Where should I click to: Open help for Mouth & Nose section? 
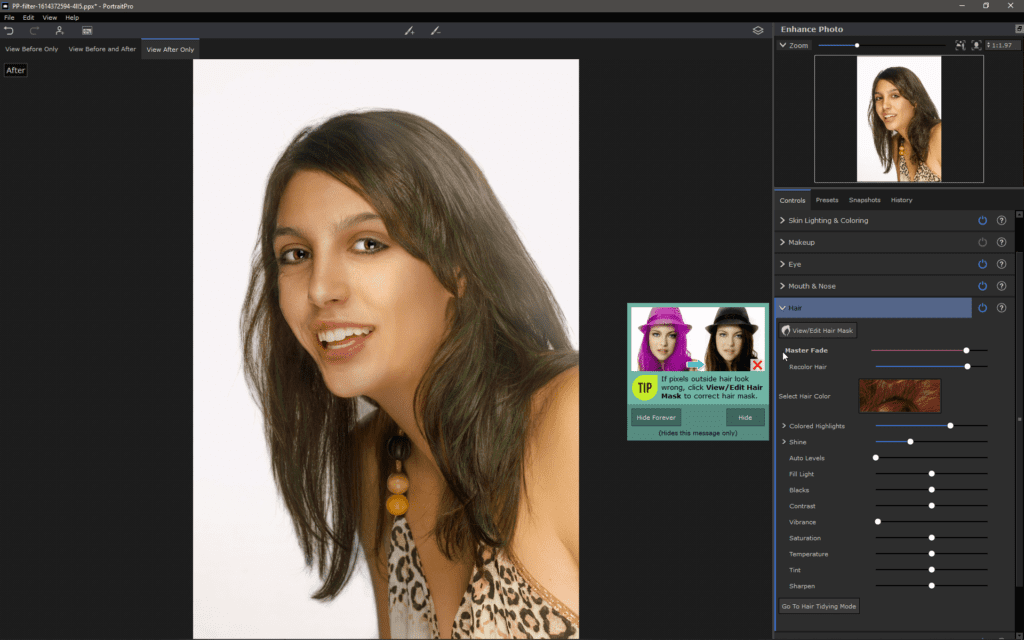click(1001, 286)
